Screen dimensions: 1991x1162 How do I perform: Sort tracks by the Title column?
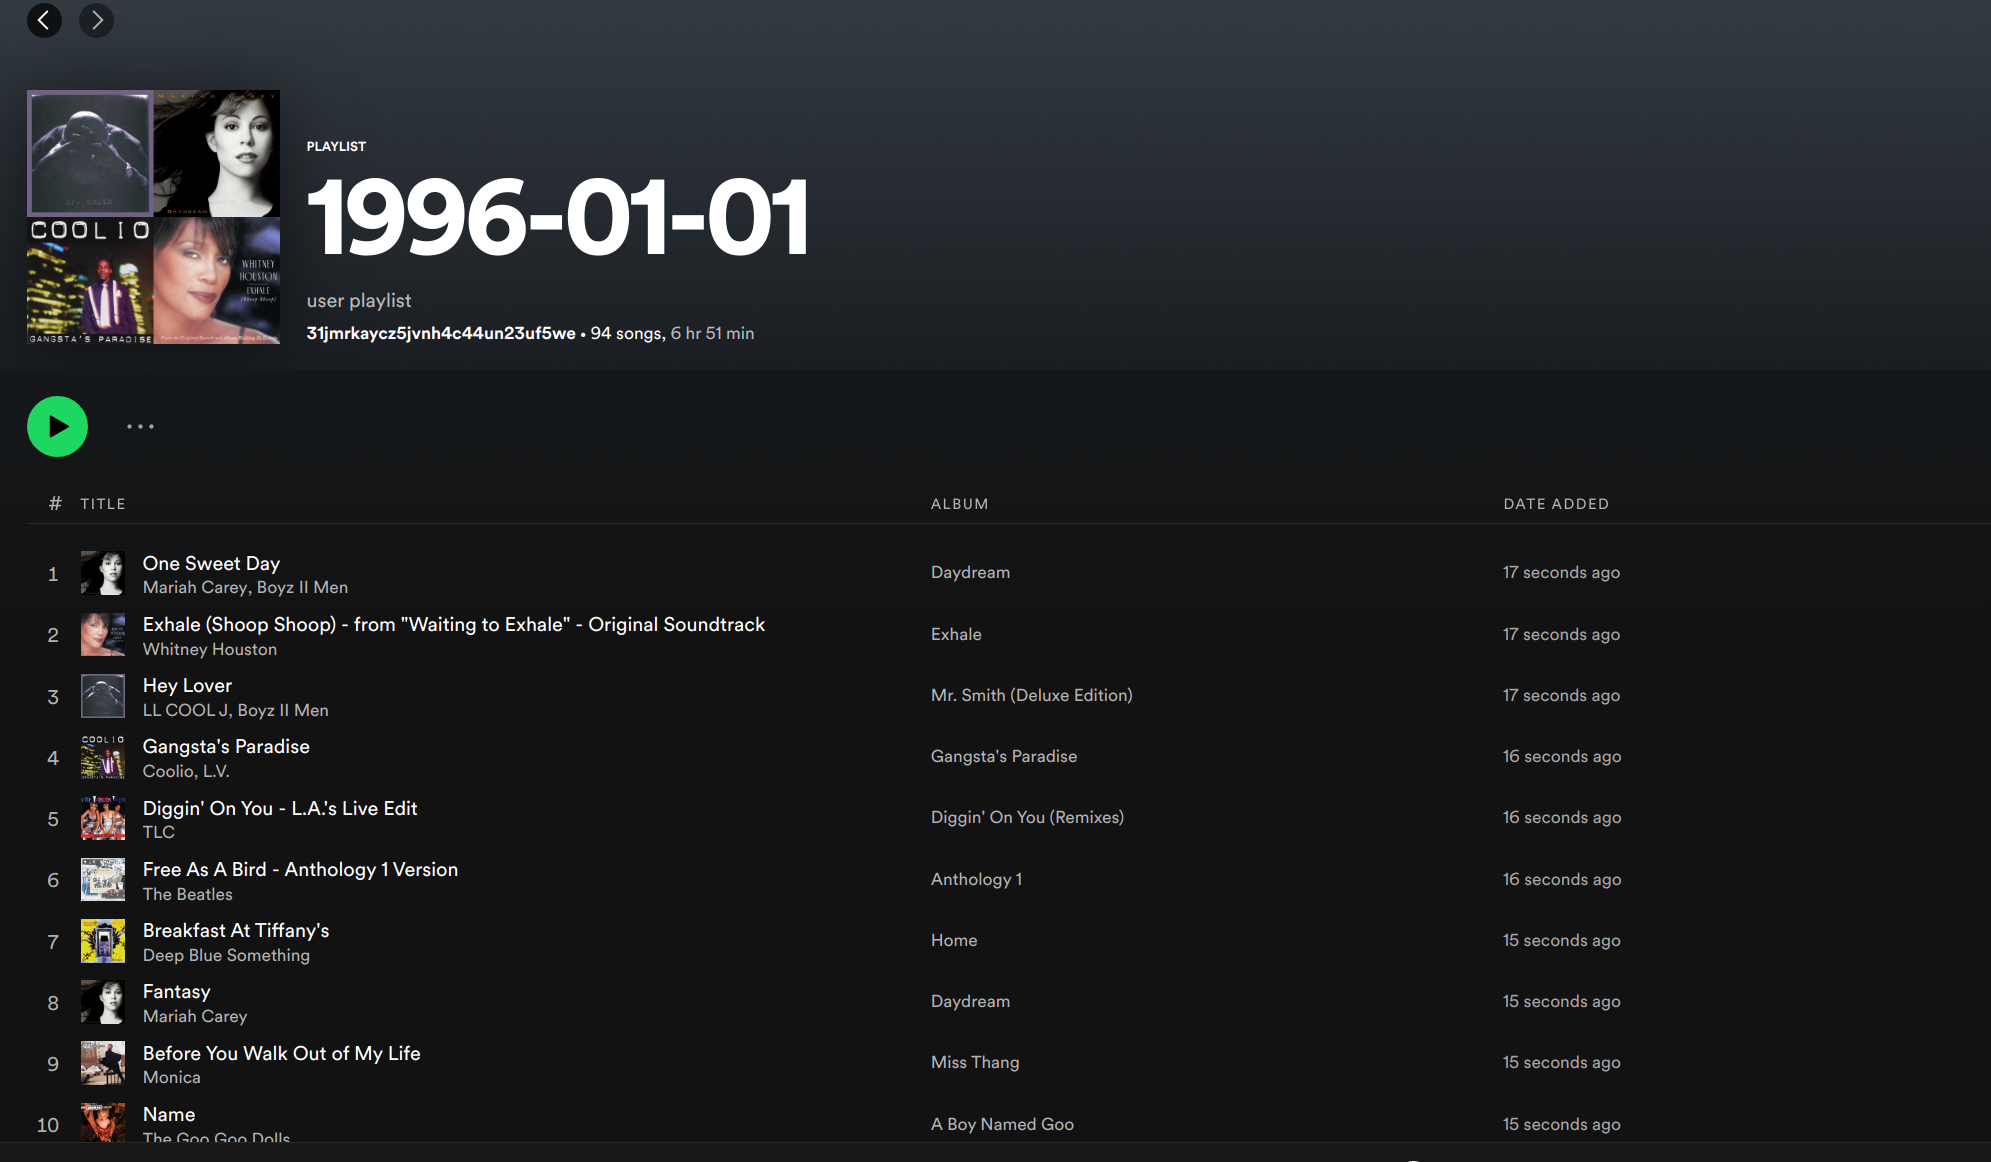coord(103,503)
